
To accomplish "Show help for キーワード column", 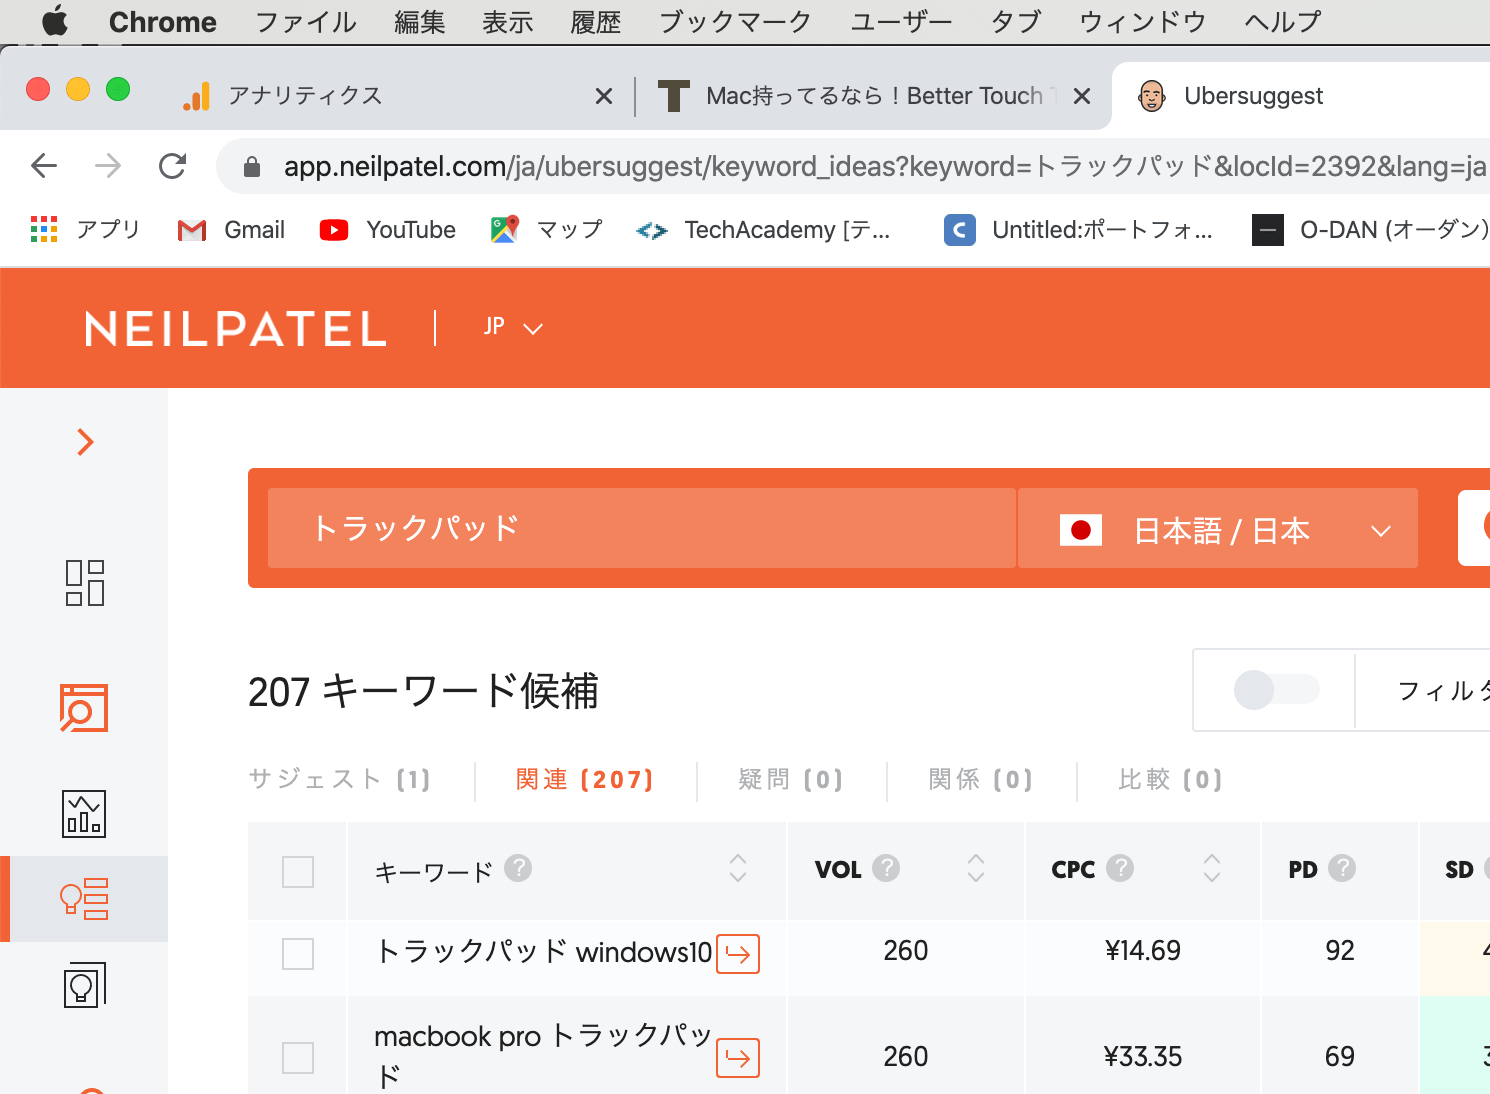I will point(518,868).
